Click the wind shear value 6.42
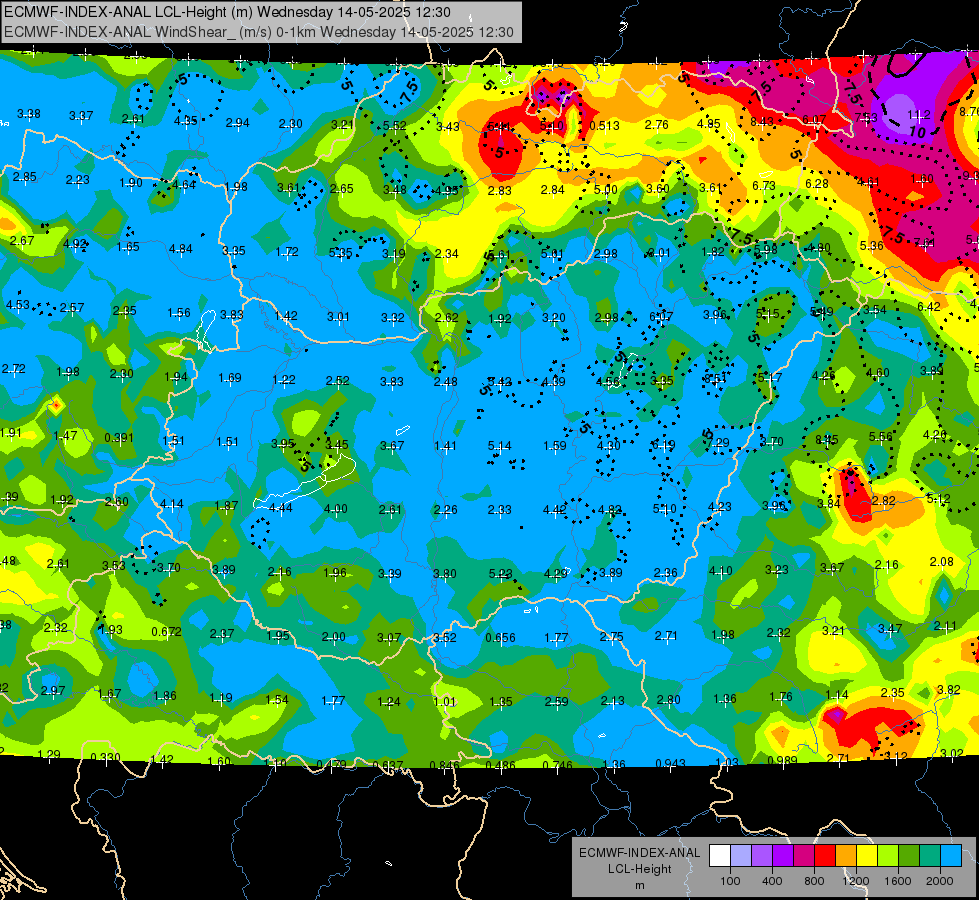The image size is (979, 900). pyautogui.click(x=929, y=307)
